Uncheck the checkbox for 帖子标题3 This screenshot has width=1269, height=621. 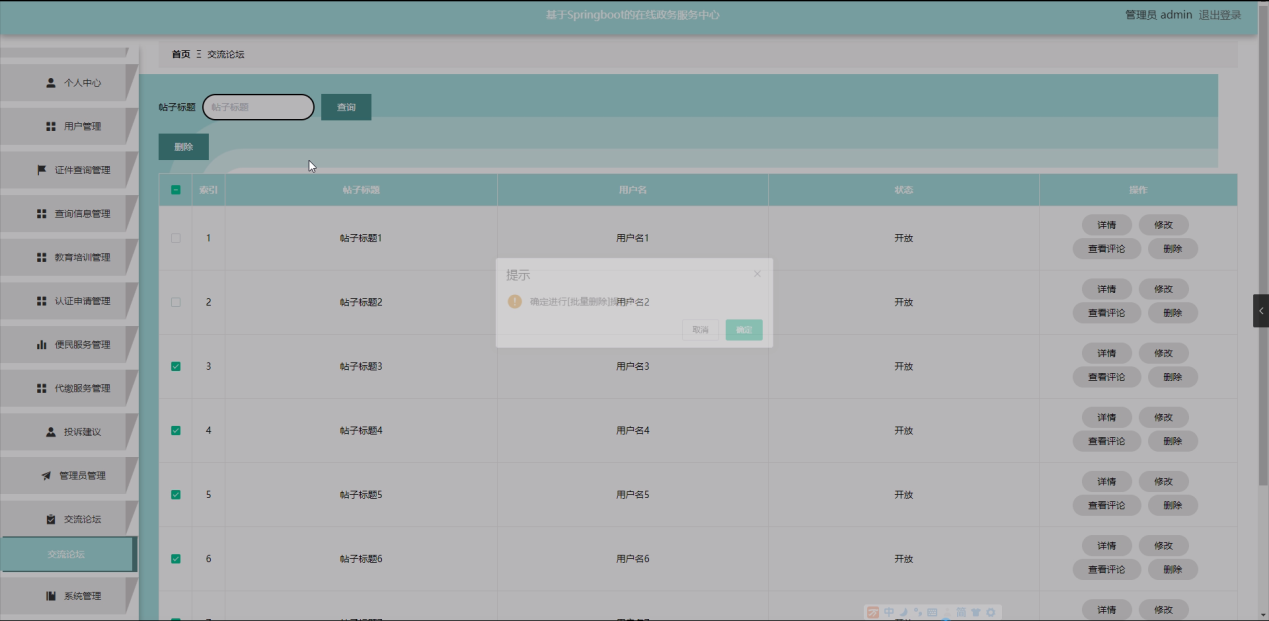point(174,366)
